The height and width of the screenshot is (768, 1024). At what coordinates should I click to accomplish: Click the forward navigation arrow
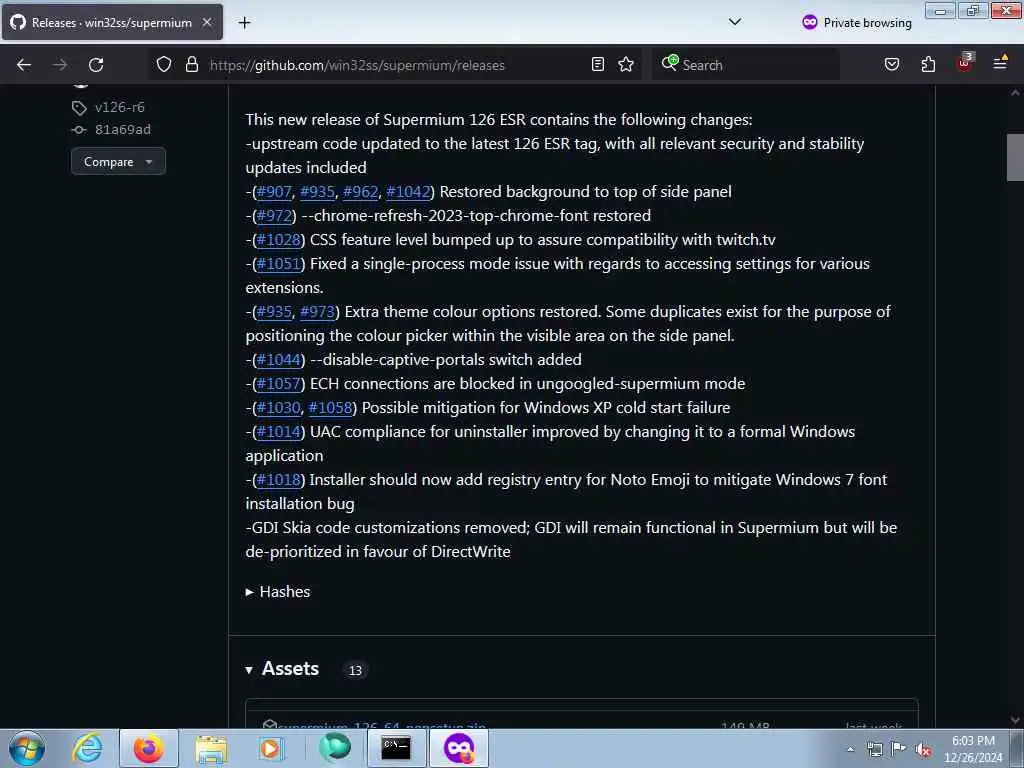[x=59, y=65]
